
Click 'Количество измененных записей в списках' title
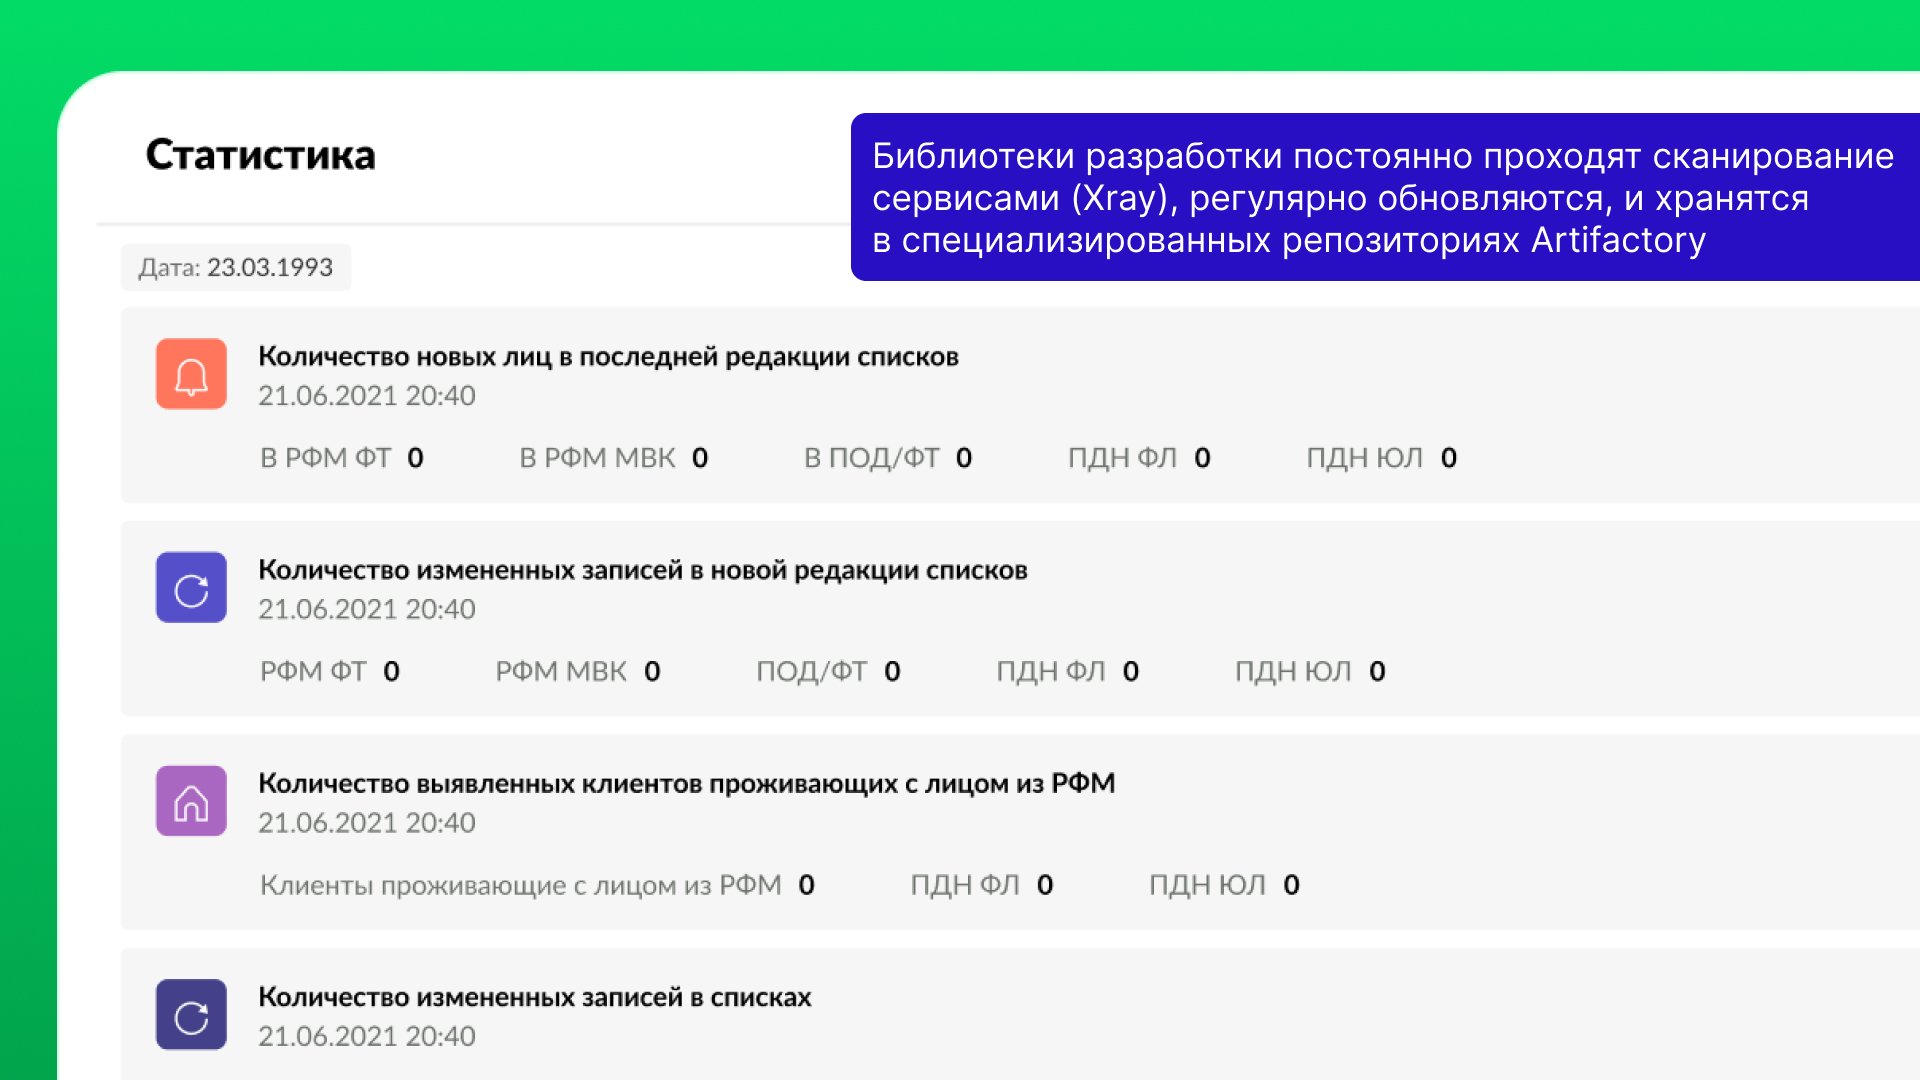(x=534, y=997)
